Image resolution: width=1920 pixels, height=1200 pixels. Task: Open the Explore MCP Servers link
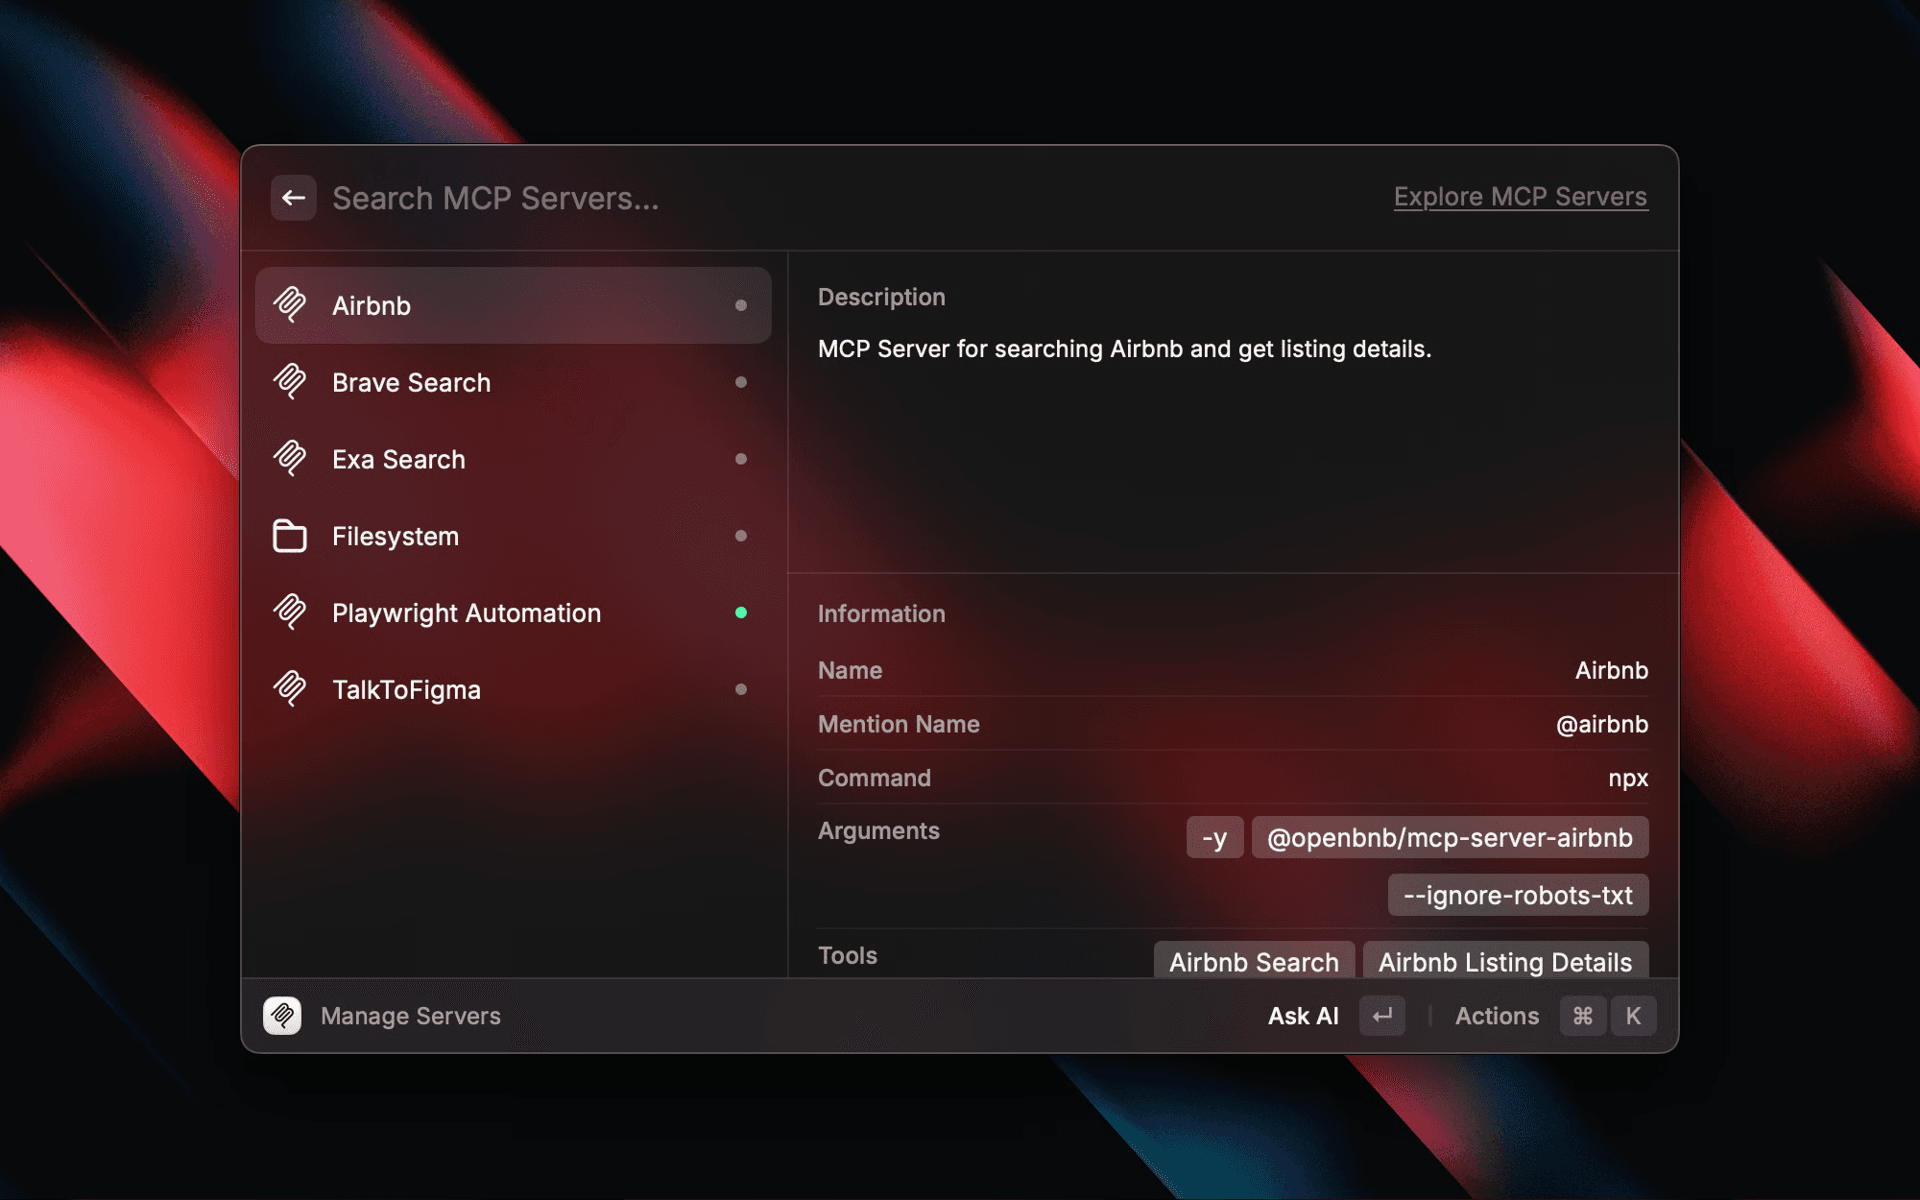tap(1520, 196)
